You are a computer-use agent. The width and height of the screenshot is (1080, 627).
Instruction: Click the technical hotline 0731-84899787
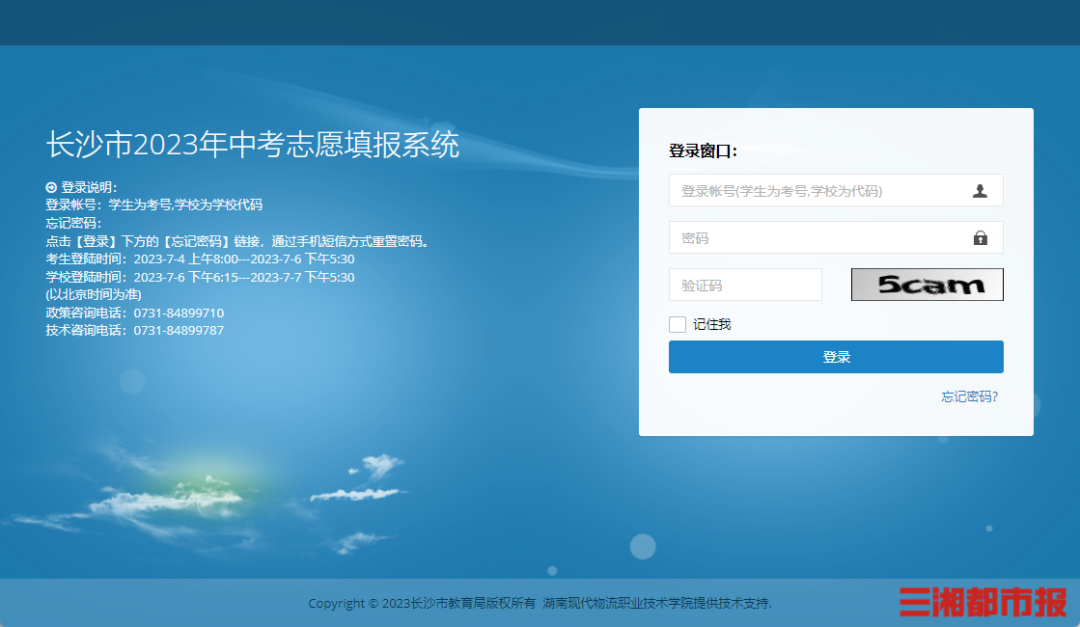[x=178, y=330]
